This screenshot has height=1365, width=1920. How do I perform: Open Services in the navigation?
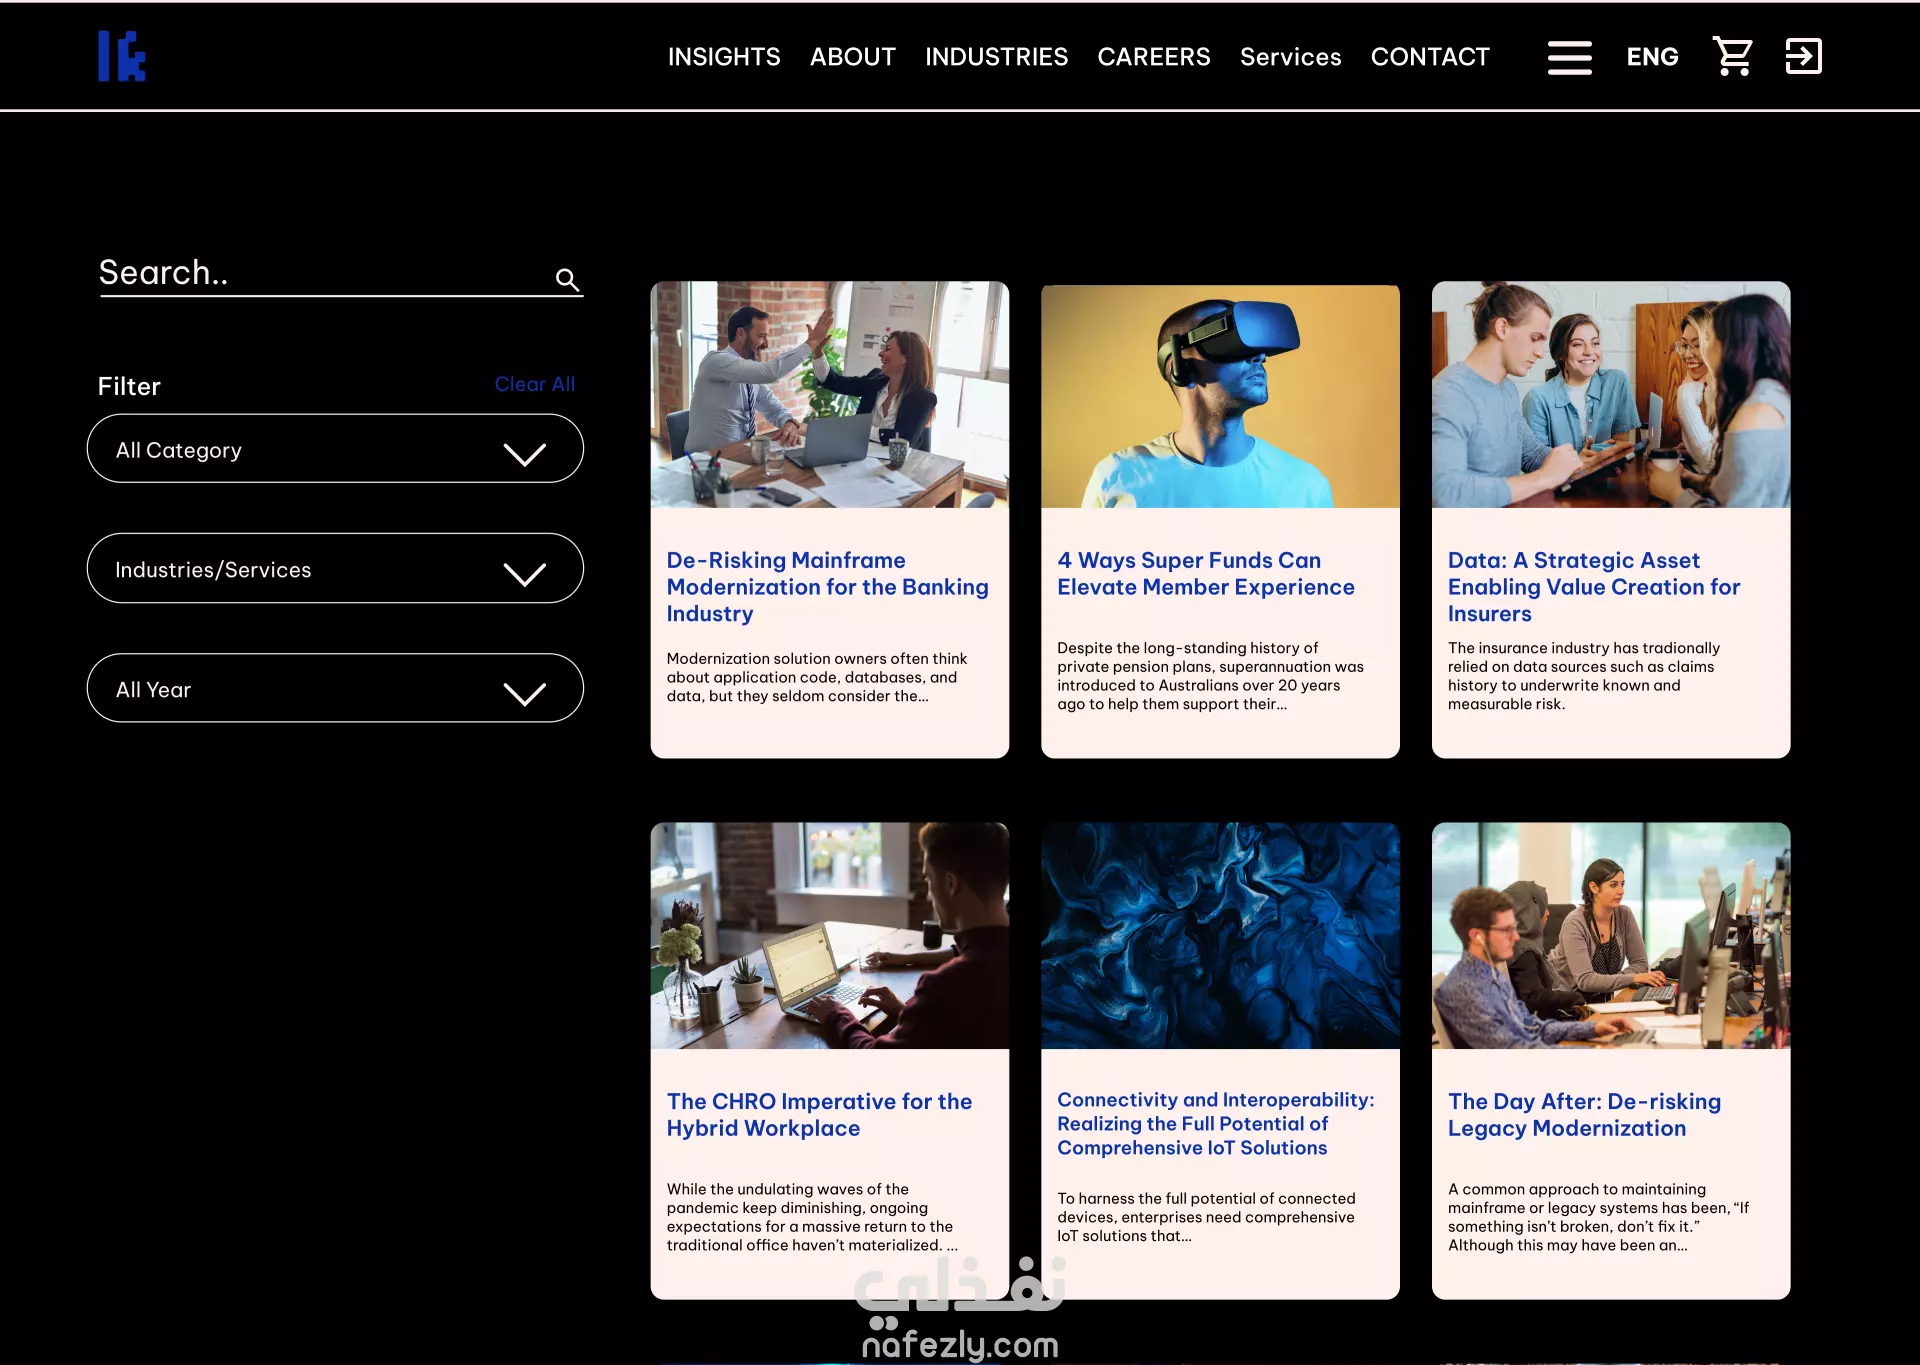pos(1290,57)
